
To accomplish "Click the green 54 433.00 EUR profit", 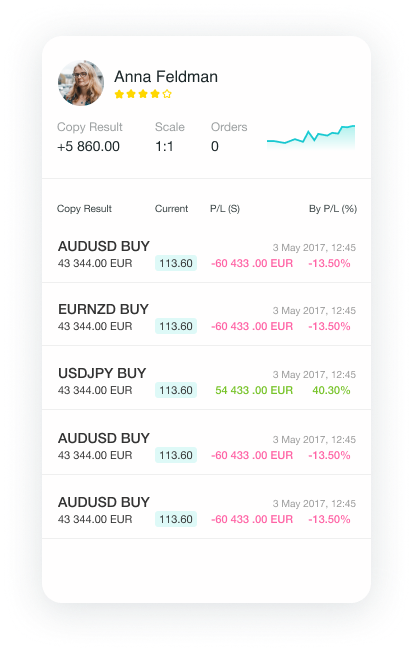I will point(254,390).
